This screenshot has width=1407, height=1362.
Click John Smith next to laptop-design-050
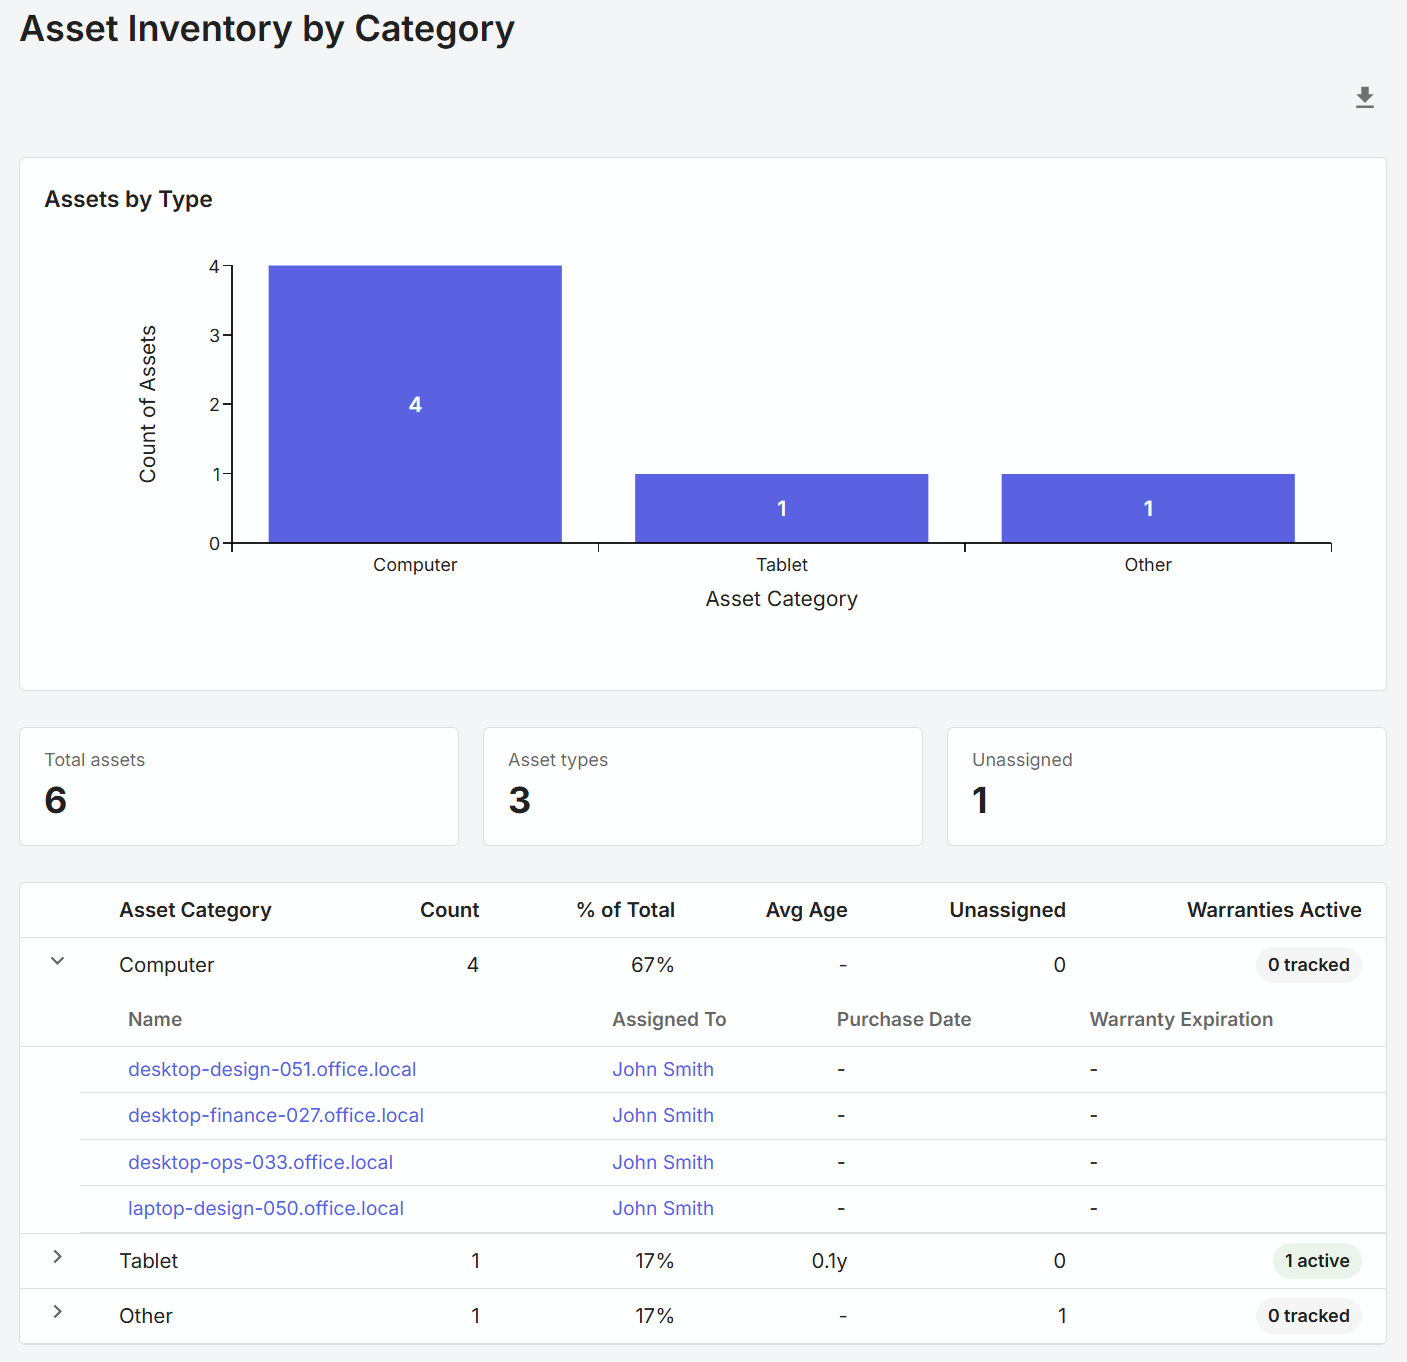[663, 1208]
